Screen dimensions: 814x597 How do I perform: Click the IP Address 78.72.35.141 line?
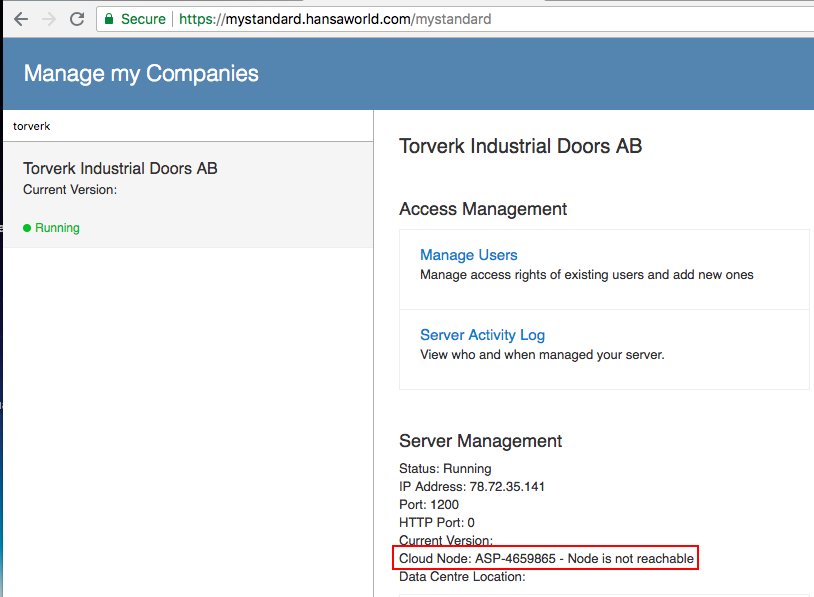click(472, 486)
